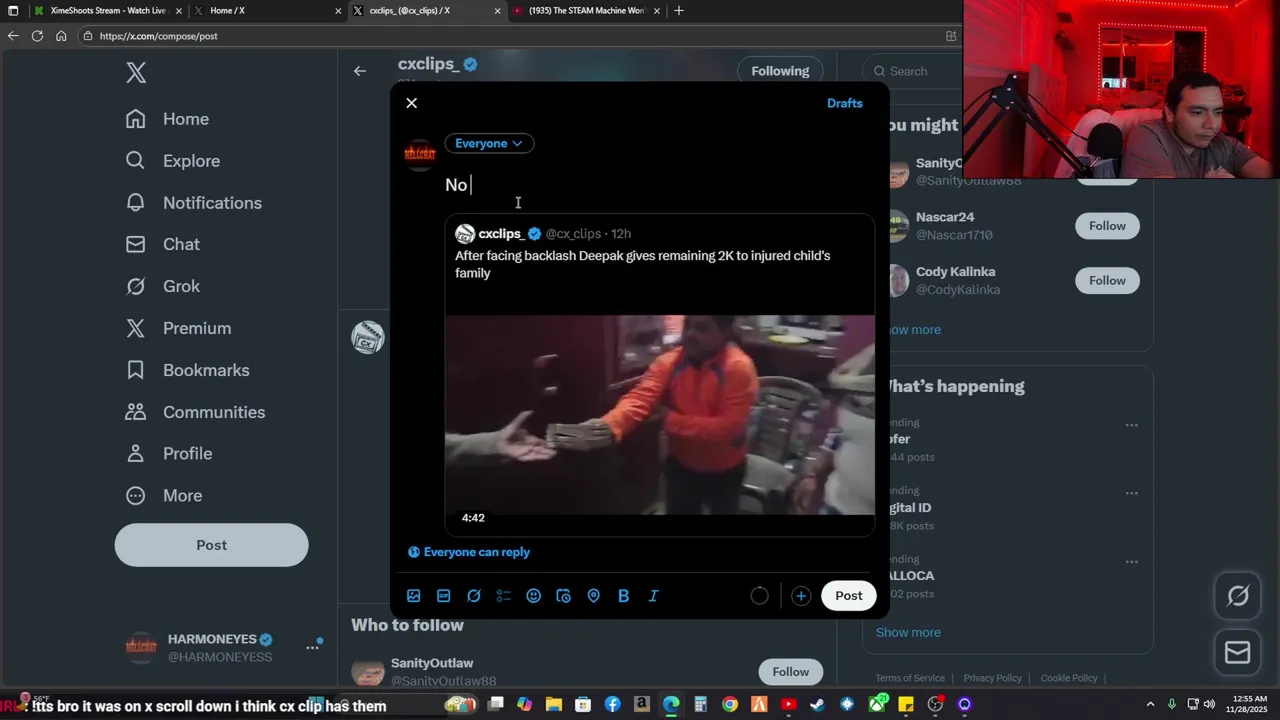
Task: Open Premium in sidebar
Action: 179,328
